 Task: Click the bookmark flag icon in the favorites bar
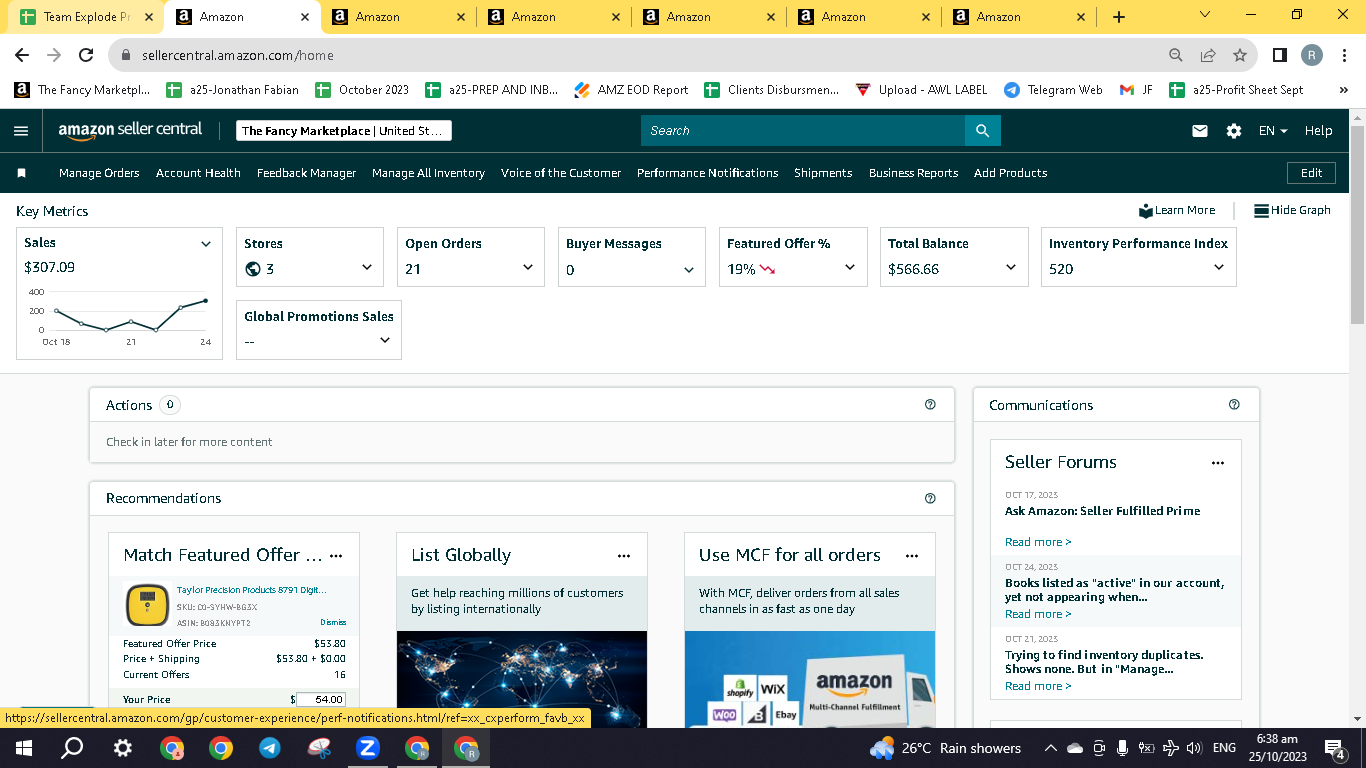point(21,173)
